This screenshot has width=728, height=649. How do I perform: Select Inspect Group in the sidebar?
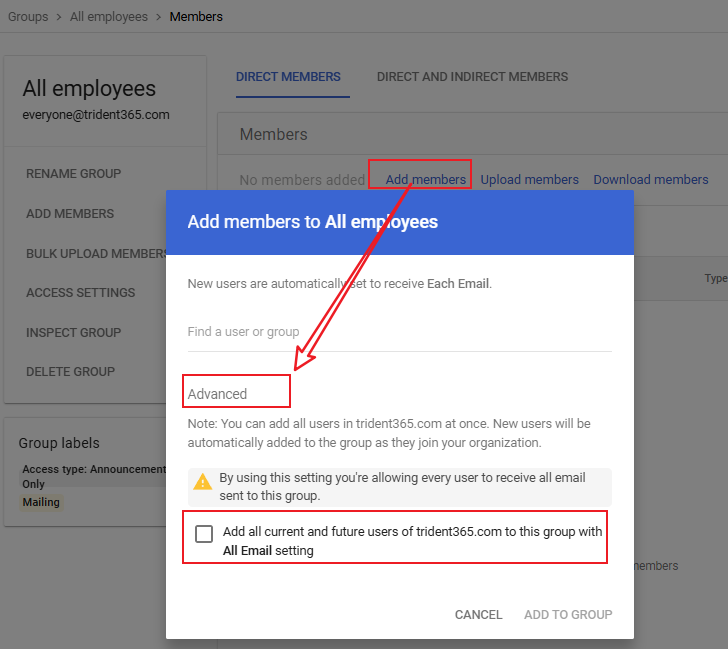tap(73, 333)
